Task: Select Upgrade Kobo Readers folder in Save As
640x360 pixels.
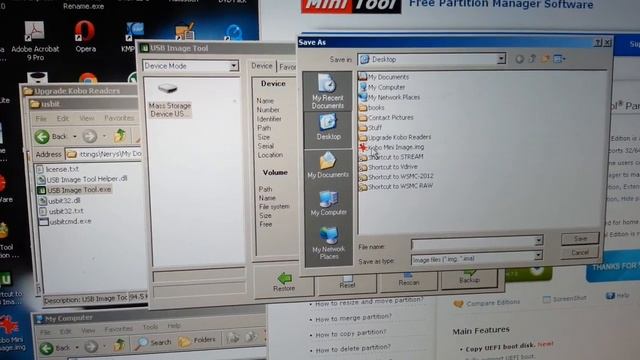Action: point(395,138)
